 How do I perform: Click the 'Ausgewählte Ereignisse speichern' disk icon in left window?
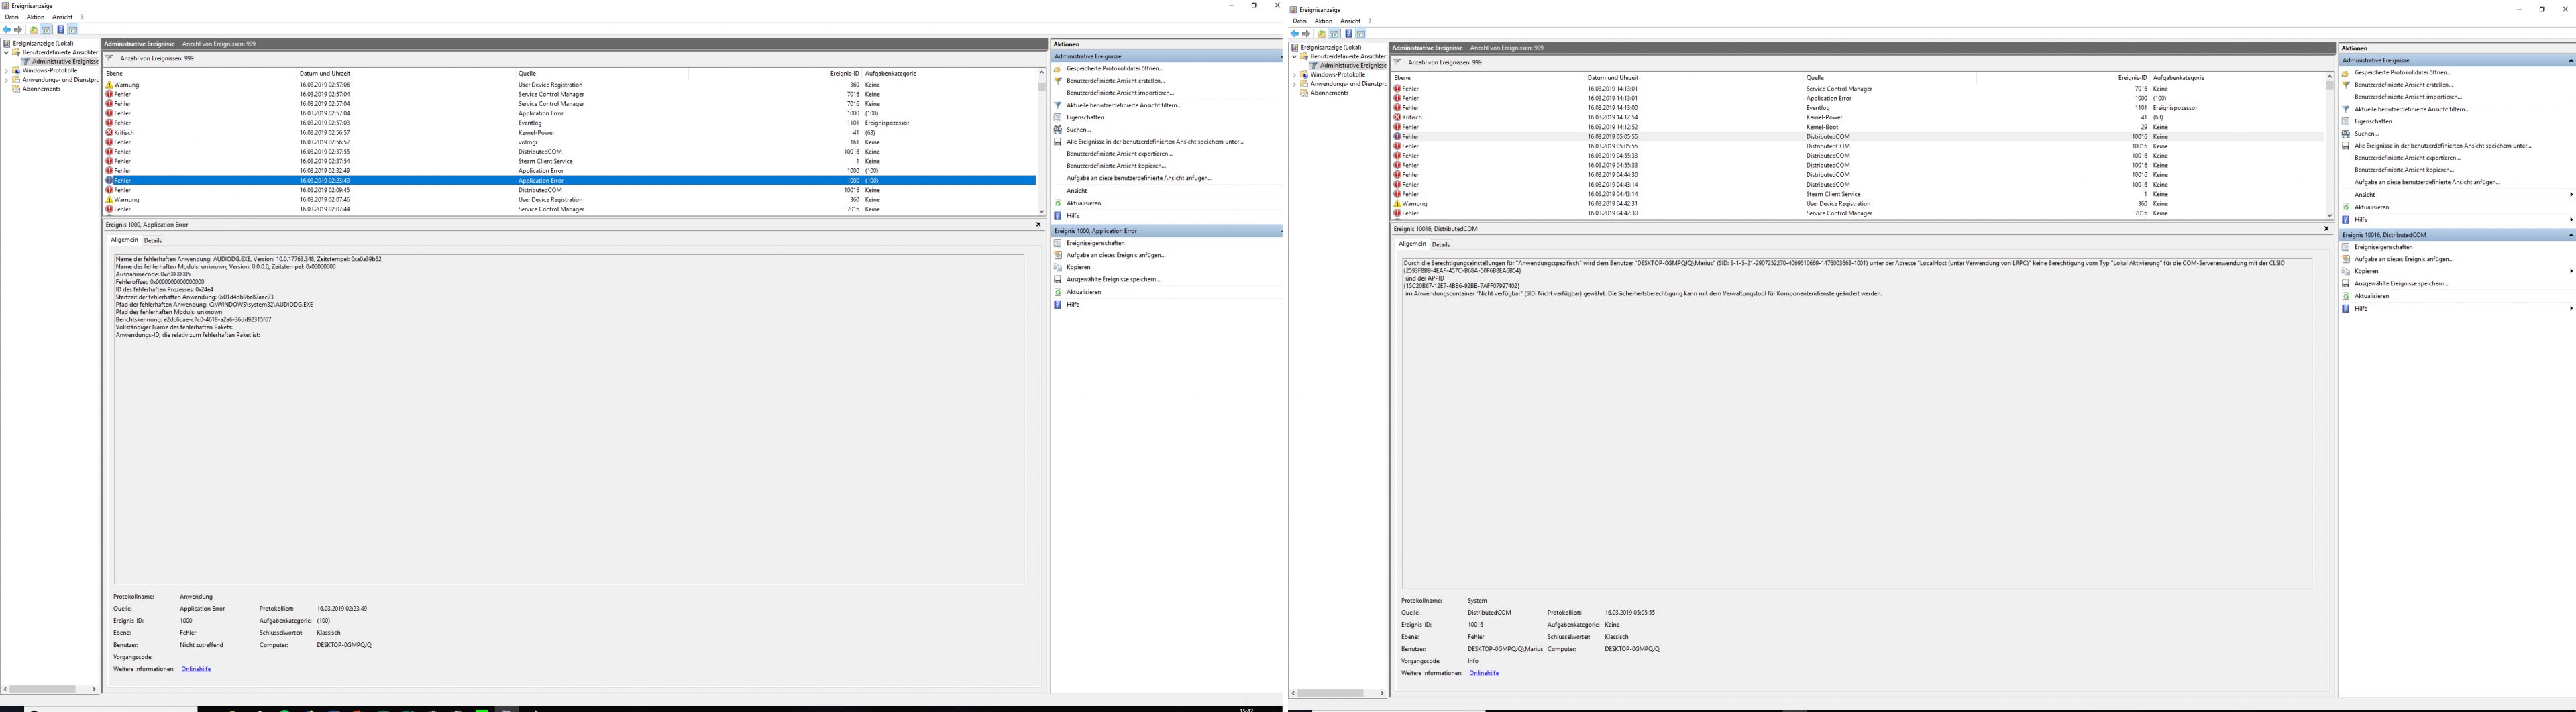(1058, 279)
